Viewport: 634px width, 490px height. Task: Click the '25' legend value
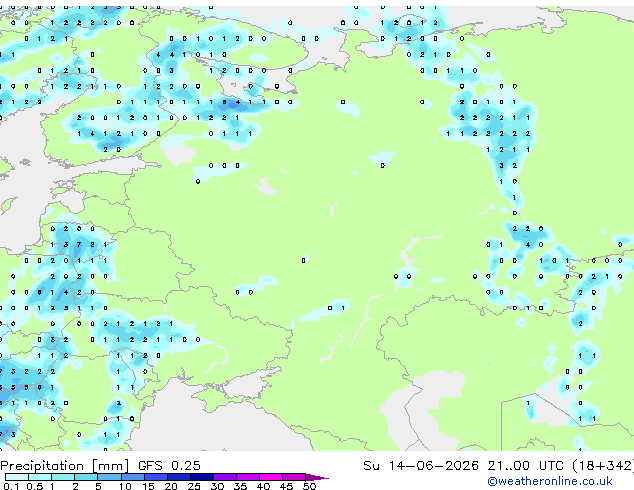point(194,486)
